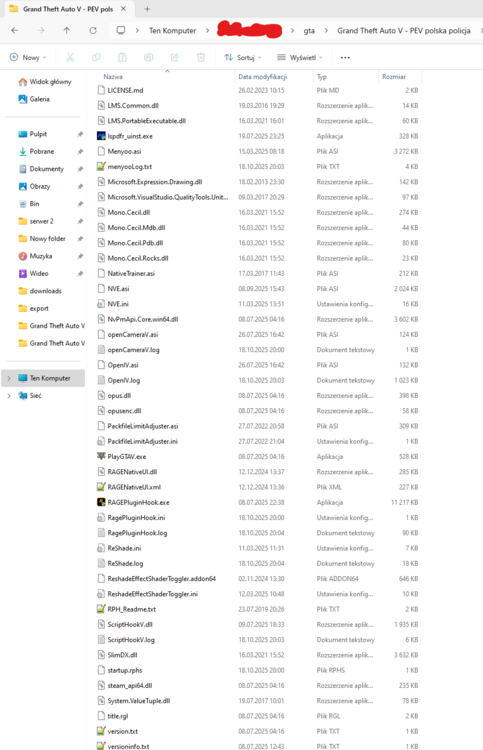Select lspdfr_uinst.exe application icon
This screenshot has height=750, width=483.
(101, 136)
